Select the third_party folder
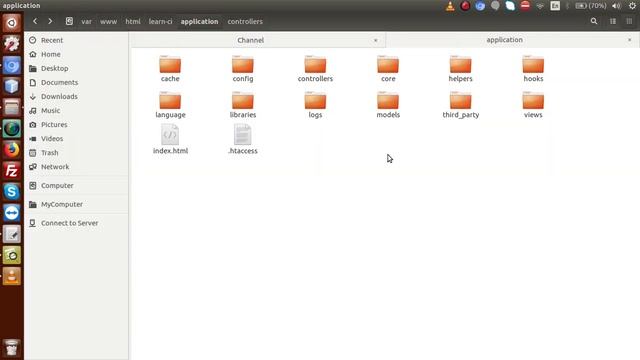This screenshot has height=360, width=640. click(x=460, y=105)
